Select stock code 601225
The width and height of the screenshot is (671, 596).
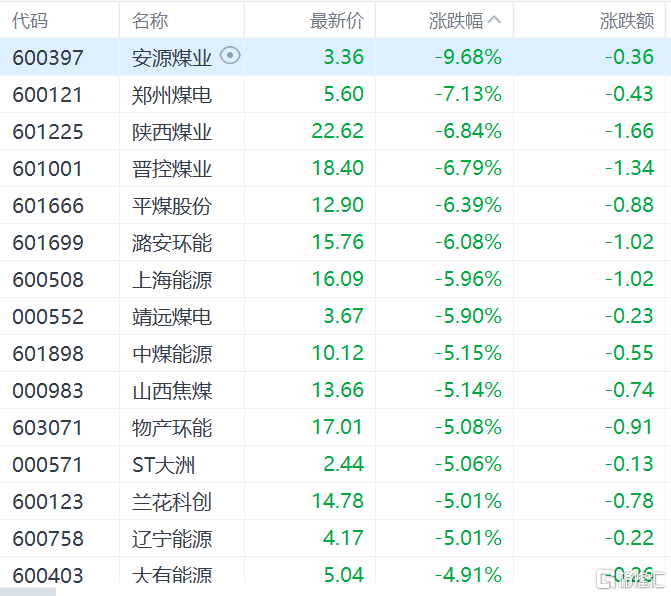[48, 132]
